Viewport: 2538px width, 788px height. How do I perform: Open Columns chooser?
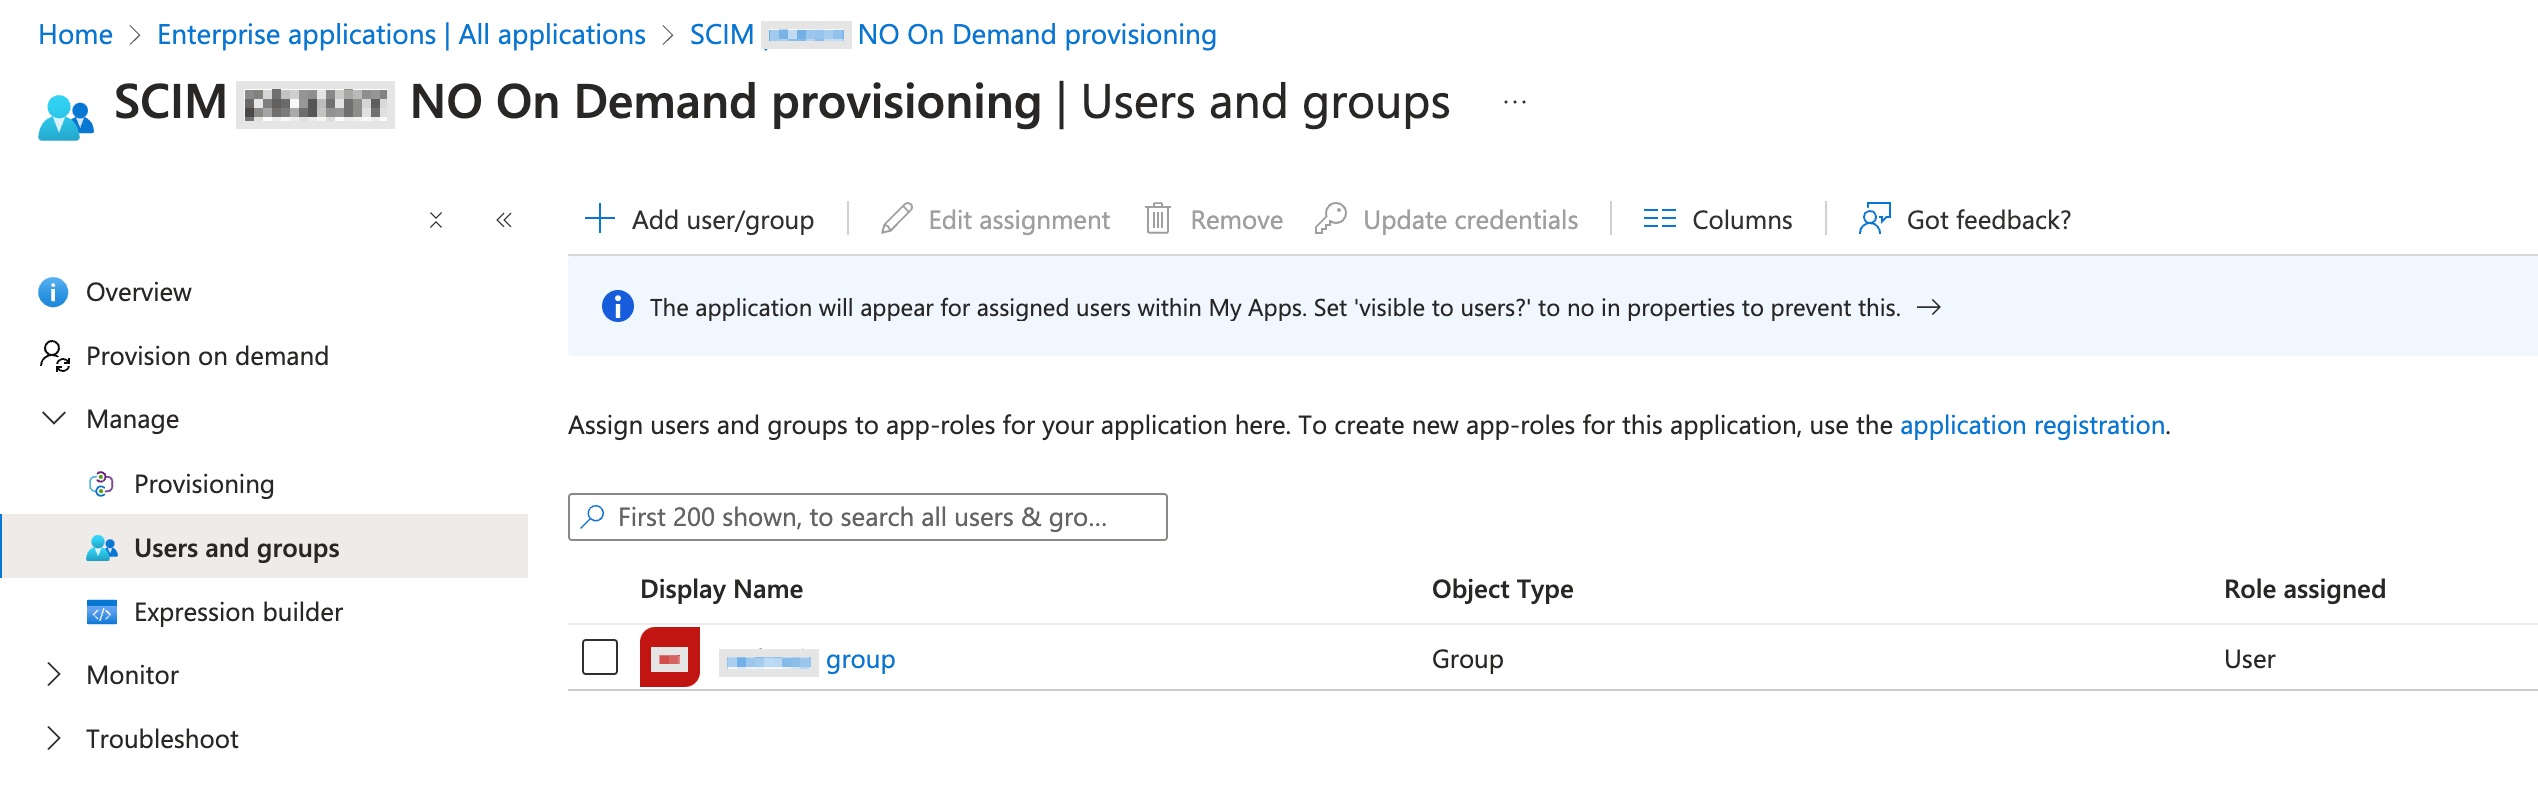click(1742, 220)
